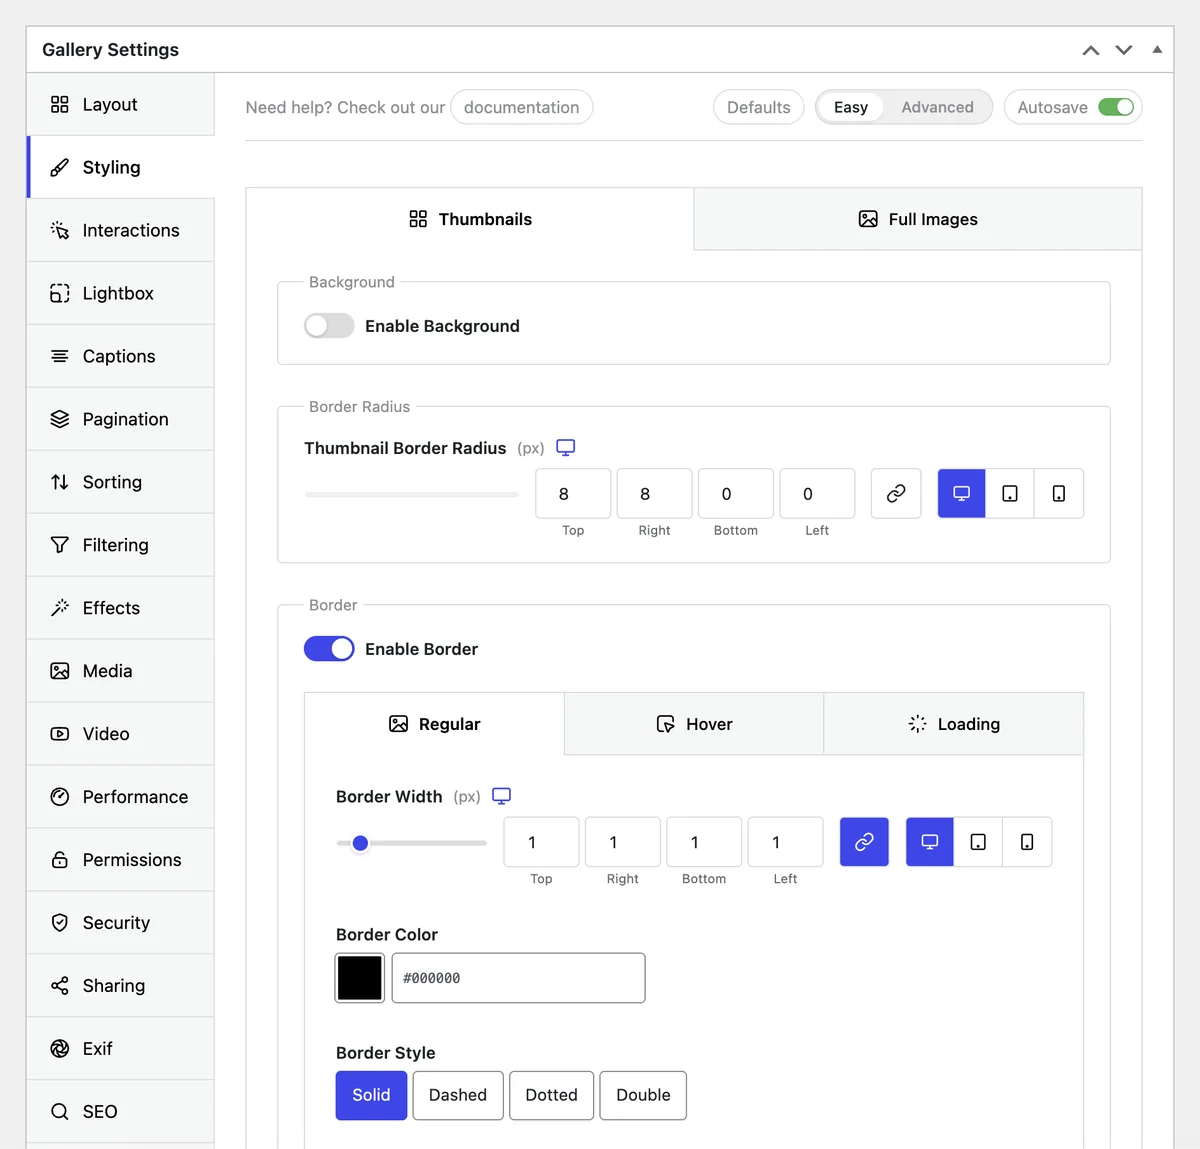The height and width of the screenshot is (1149, 1200).
Task: Toggle Enable Border switch off
Action: click(329, 649)
